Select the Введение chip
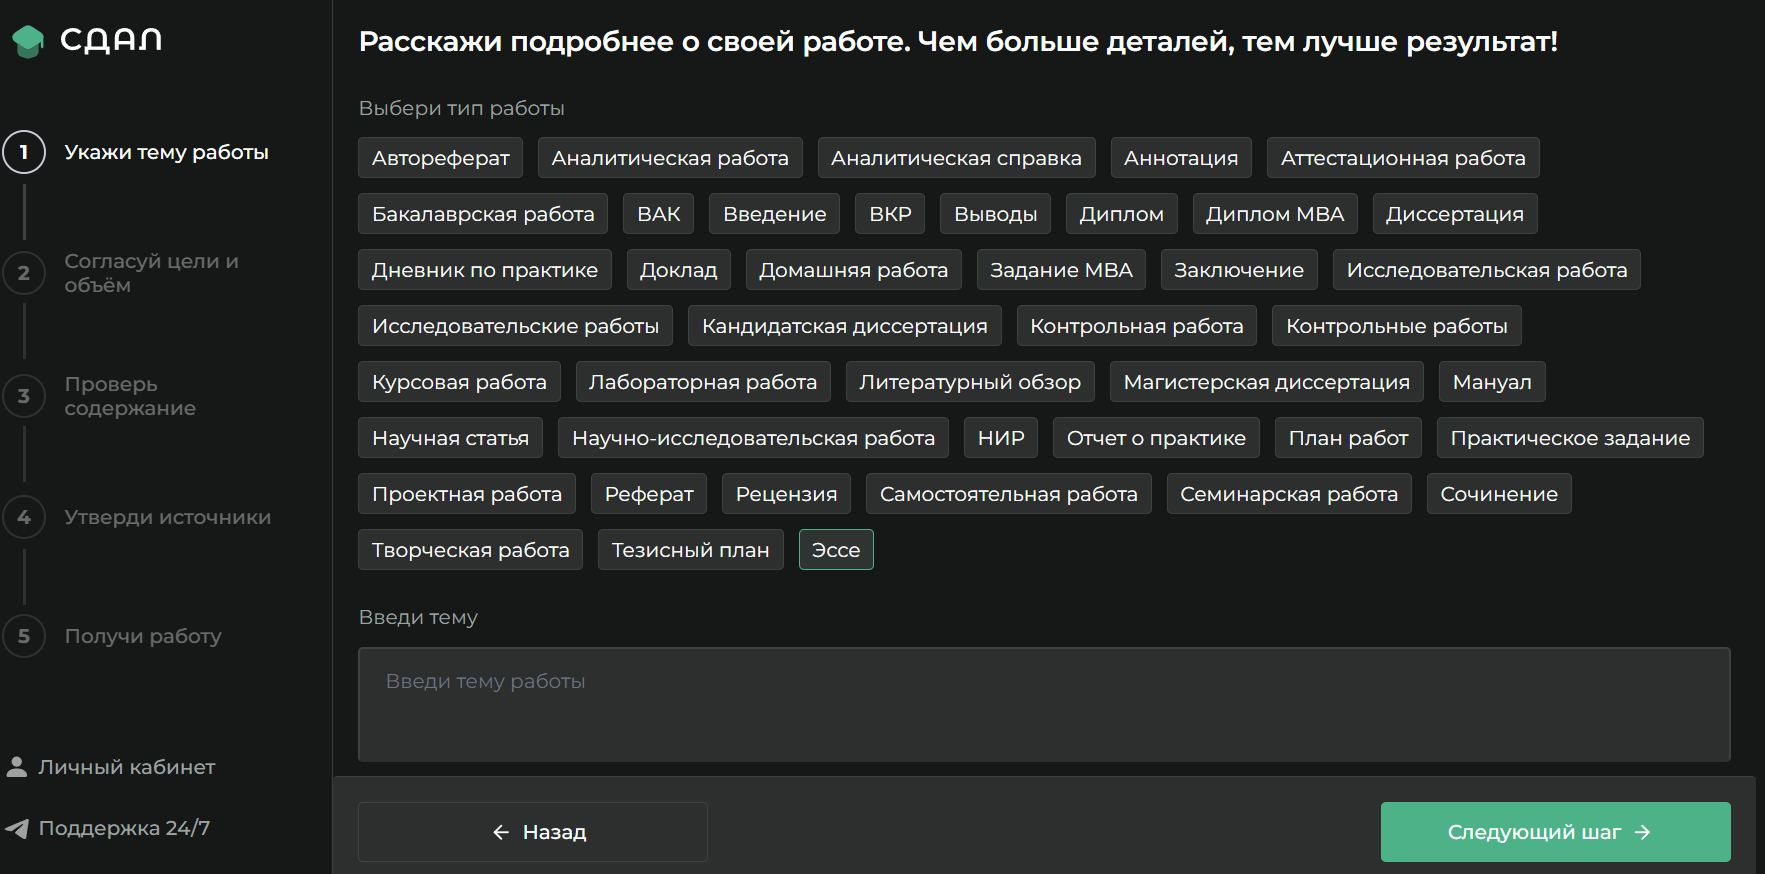1765x874 pixels. [x=775, y=214]
